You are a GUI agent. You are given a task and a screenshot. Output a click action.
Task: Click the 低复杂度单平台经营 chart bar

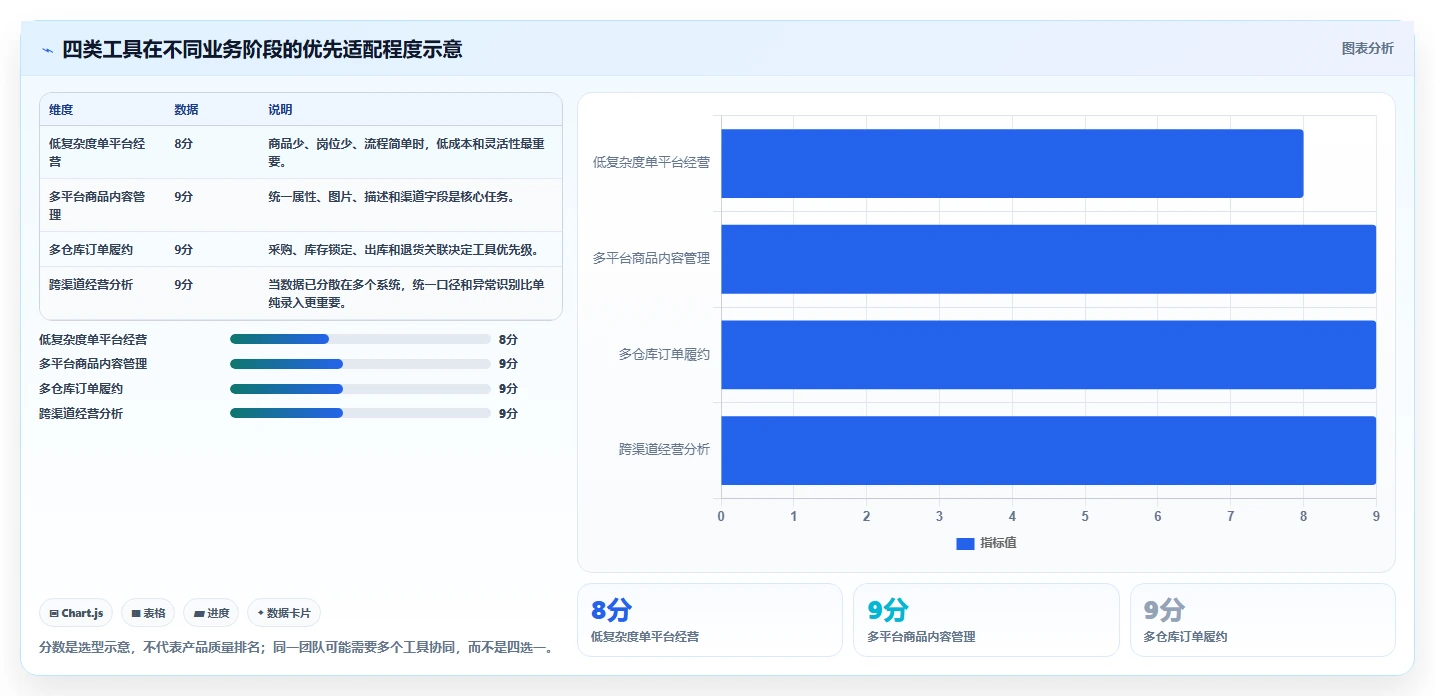pos(1012,163)
